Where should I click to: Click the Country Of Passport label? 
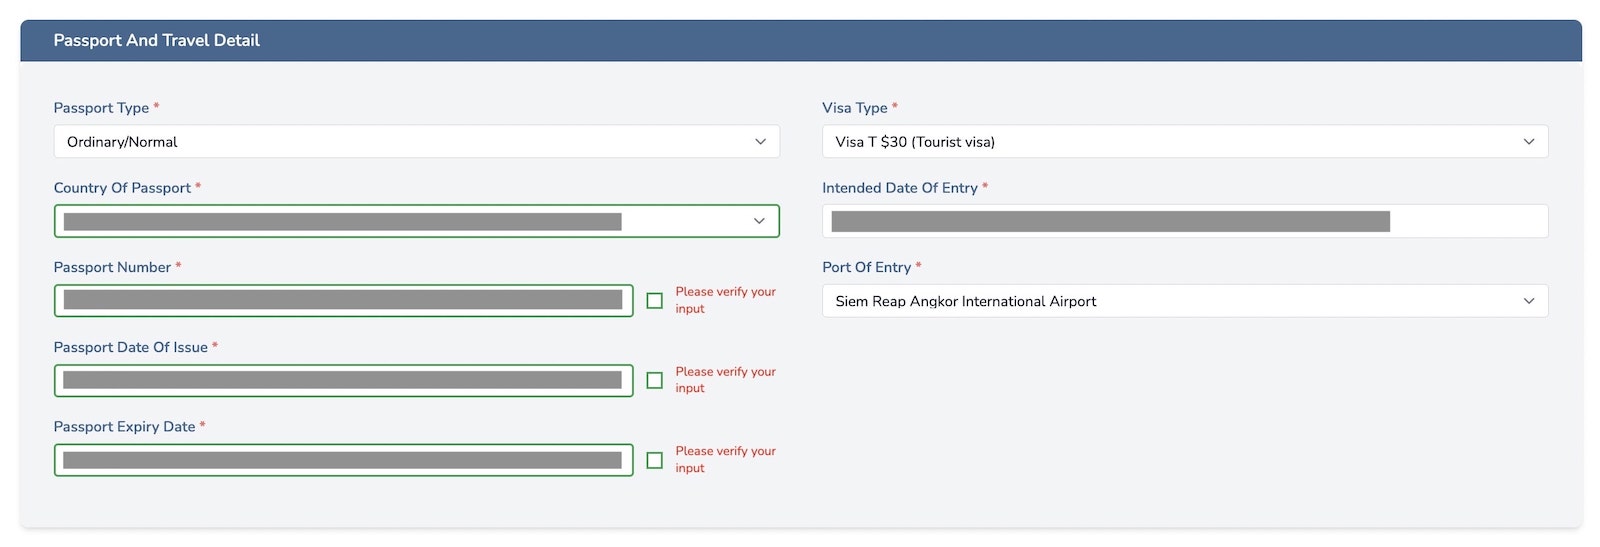point(122,188)
